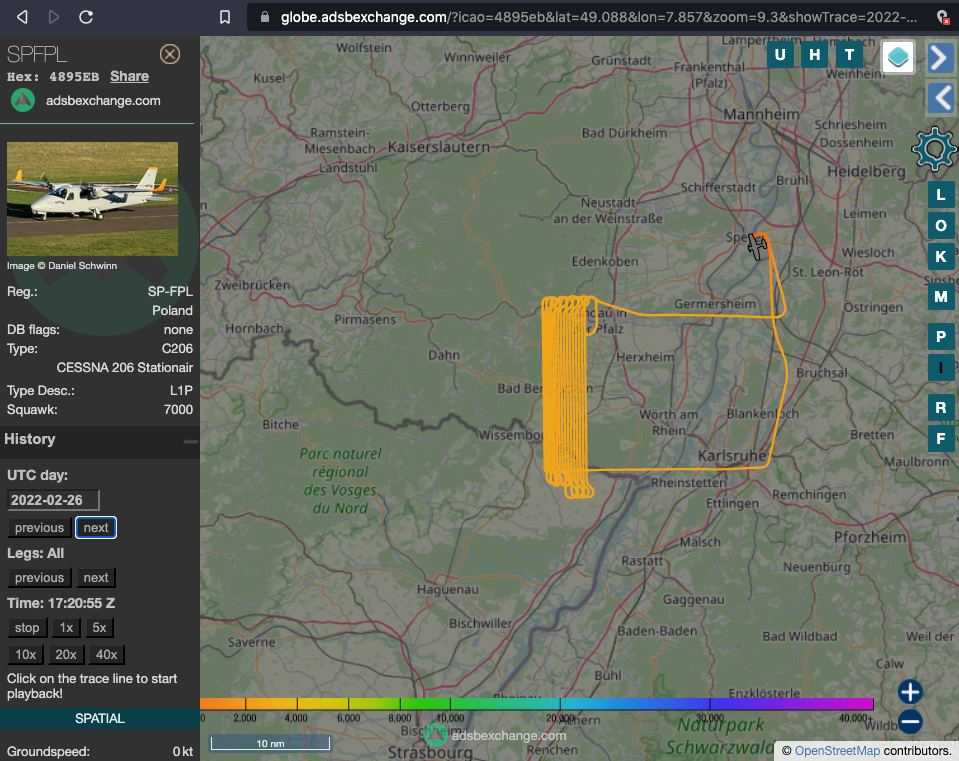Toggle the U map button
The width and height of the screenshot is (959, 761).
pyautogui.click(x=780, y=55)
